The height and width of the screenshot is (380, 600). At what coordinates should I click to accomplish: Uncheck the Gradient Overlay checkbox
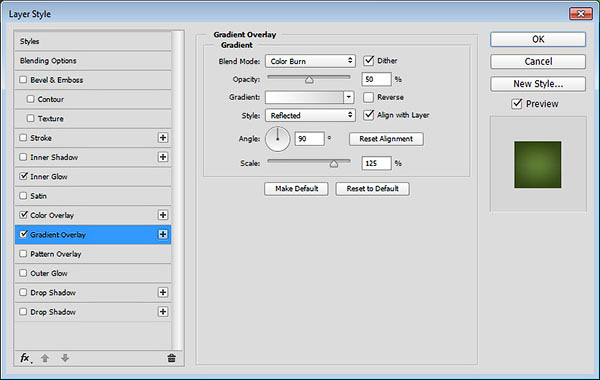point(23,234)
